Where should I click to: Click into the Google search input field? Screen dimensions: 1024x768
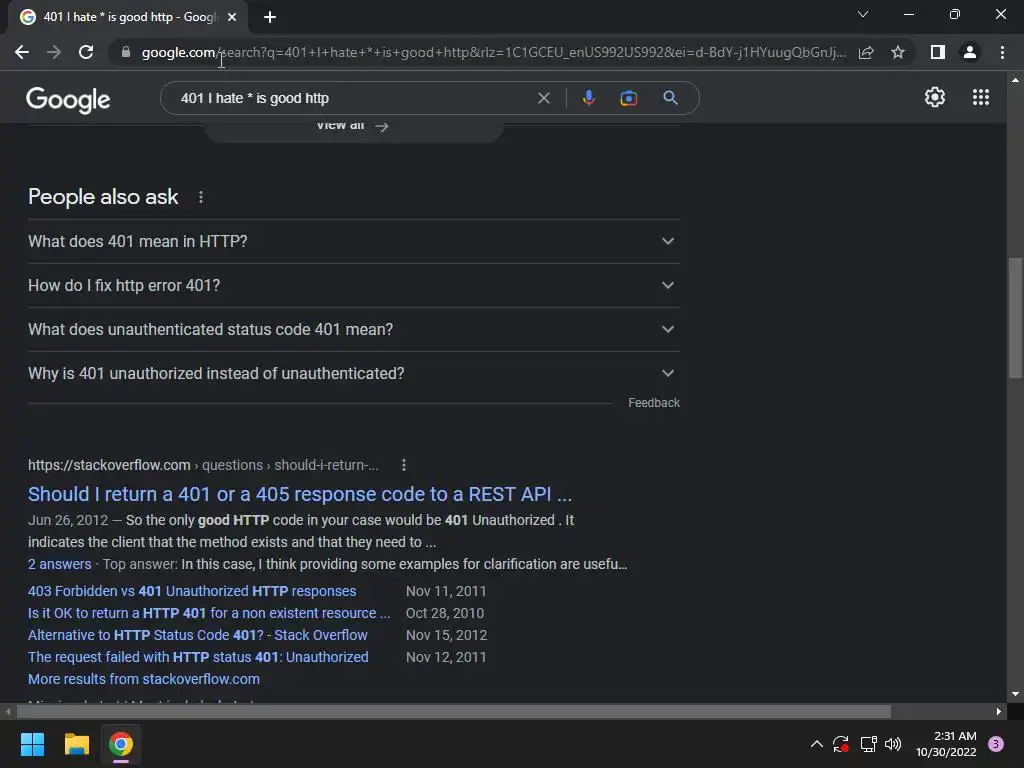[x=353, y=98]
